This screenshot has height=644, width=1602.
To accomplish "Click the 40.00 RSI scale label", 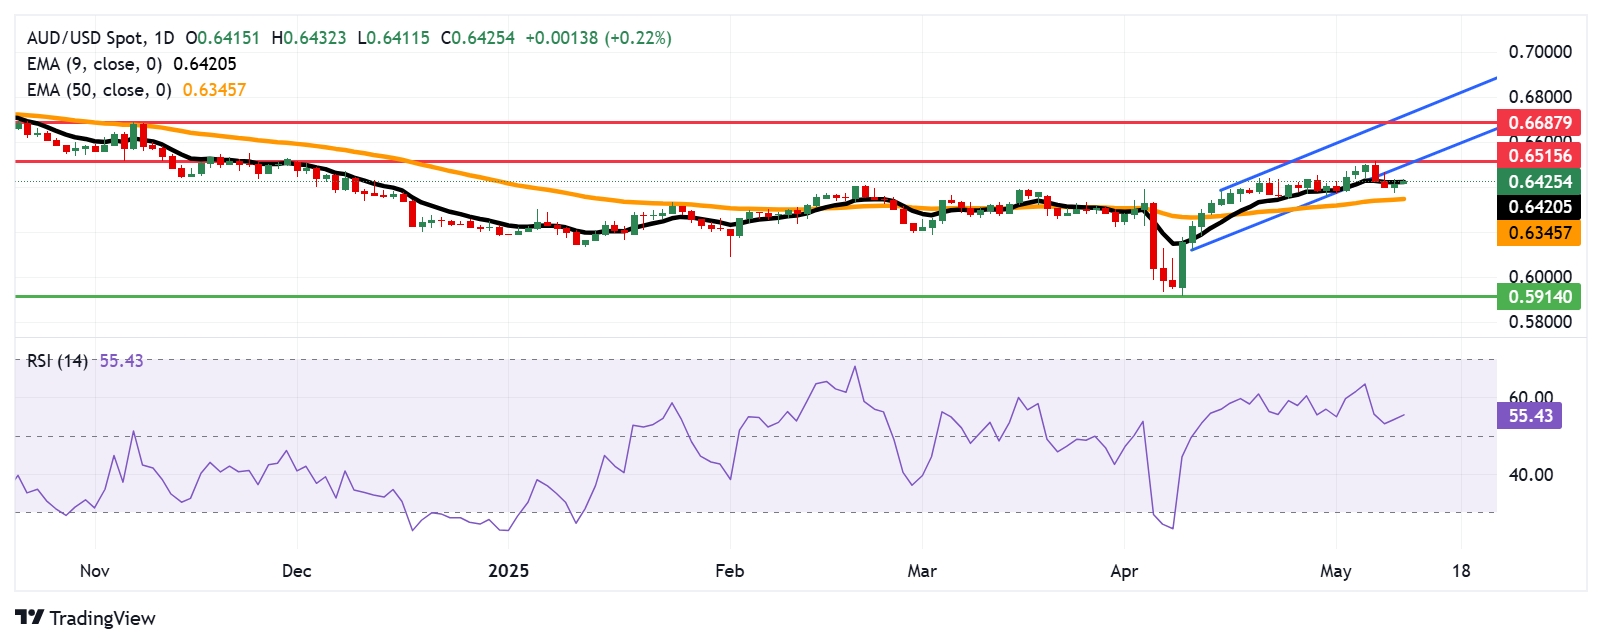I will click(x=1530, y=475).
